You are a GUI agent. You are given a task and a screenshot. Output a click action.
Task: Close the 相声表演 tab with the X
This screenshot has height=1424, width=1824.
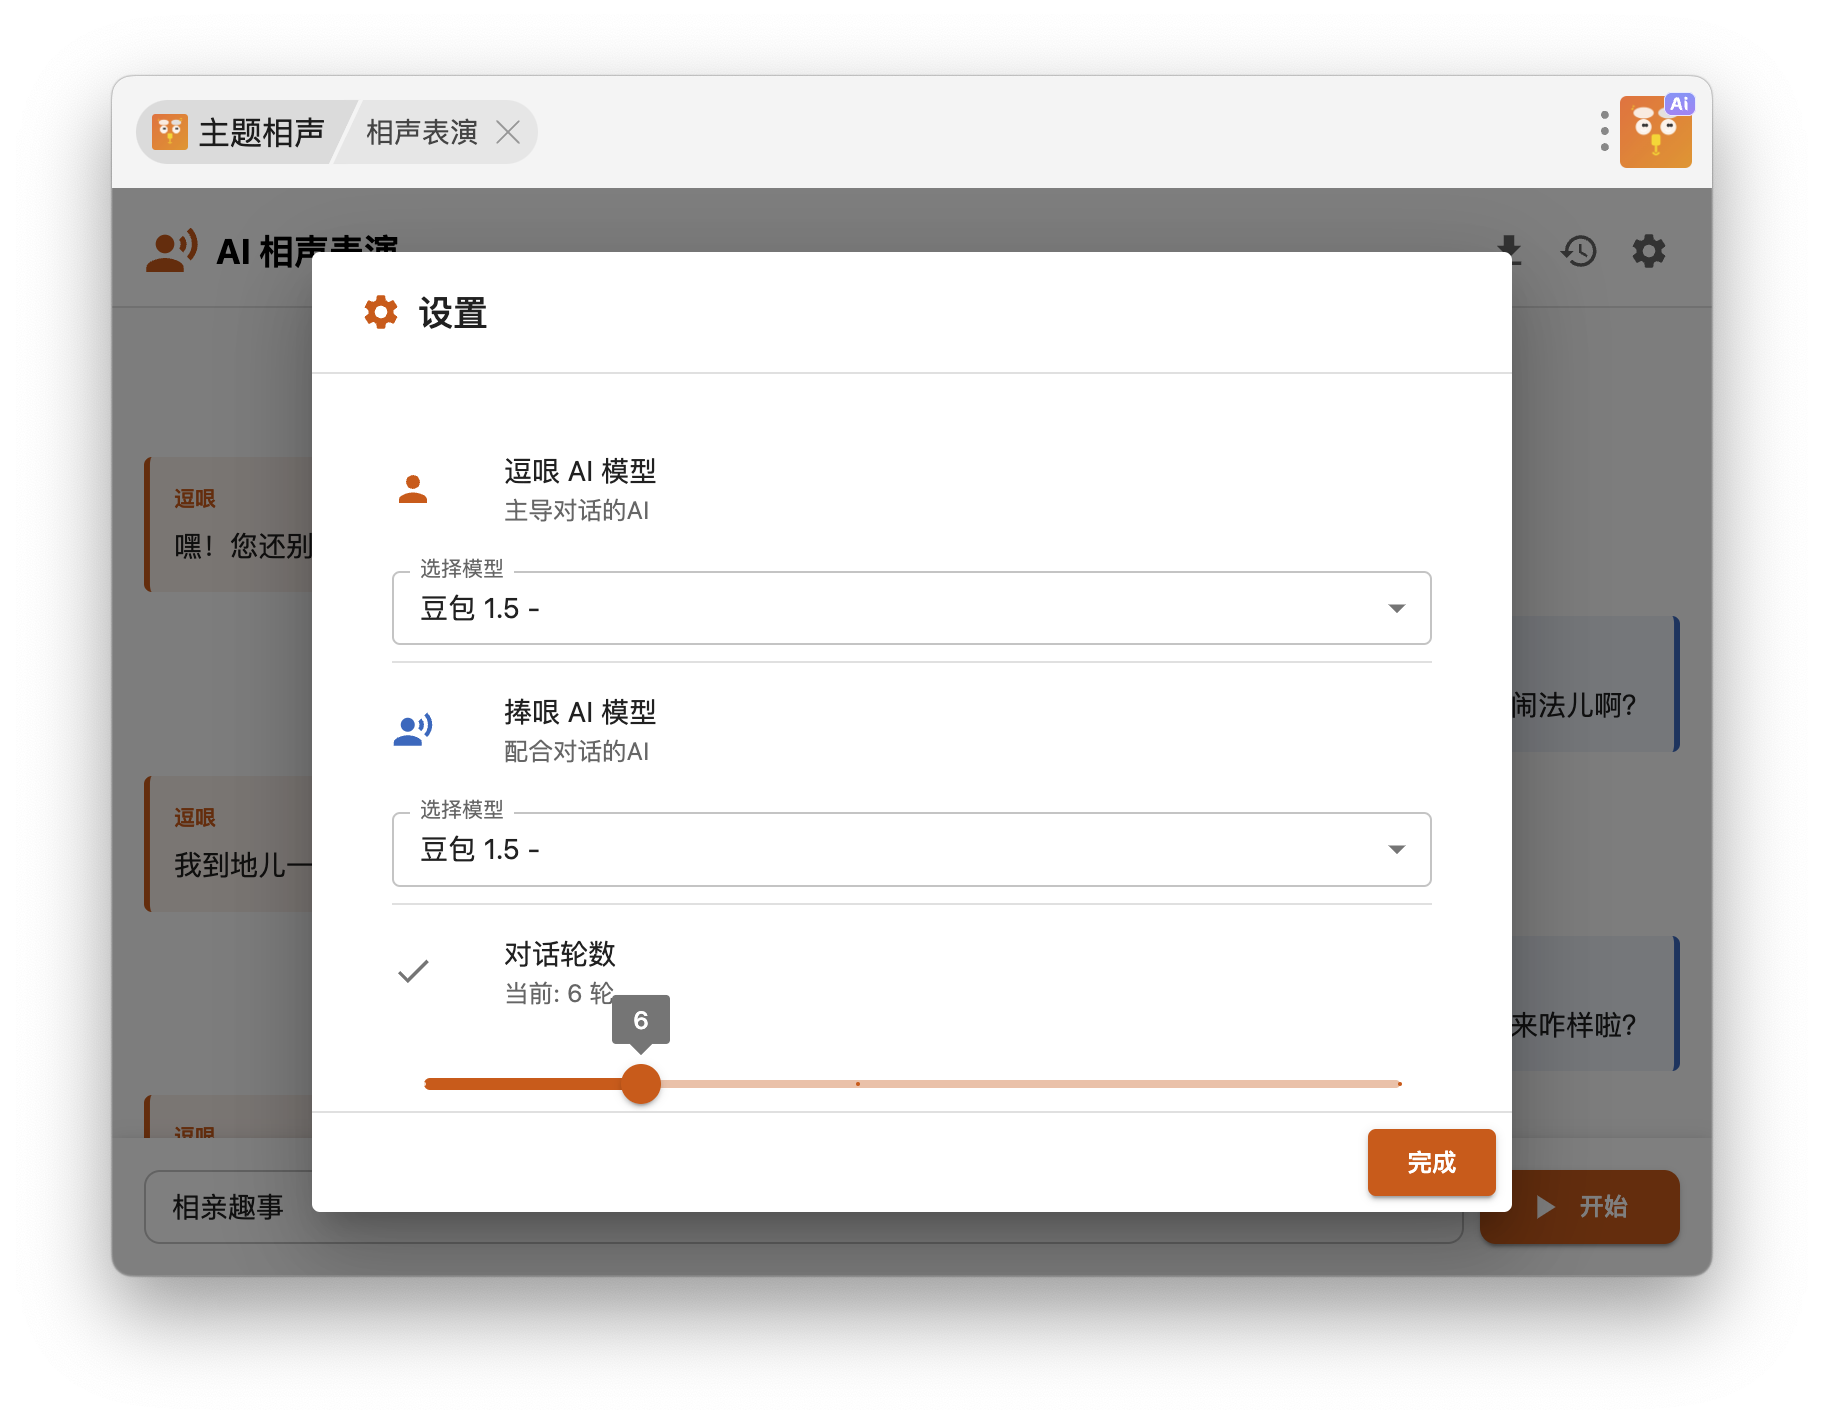(x=508, y=132)
